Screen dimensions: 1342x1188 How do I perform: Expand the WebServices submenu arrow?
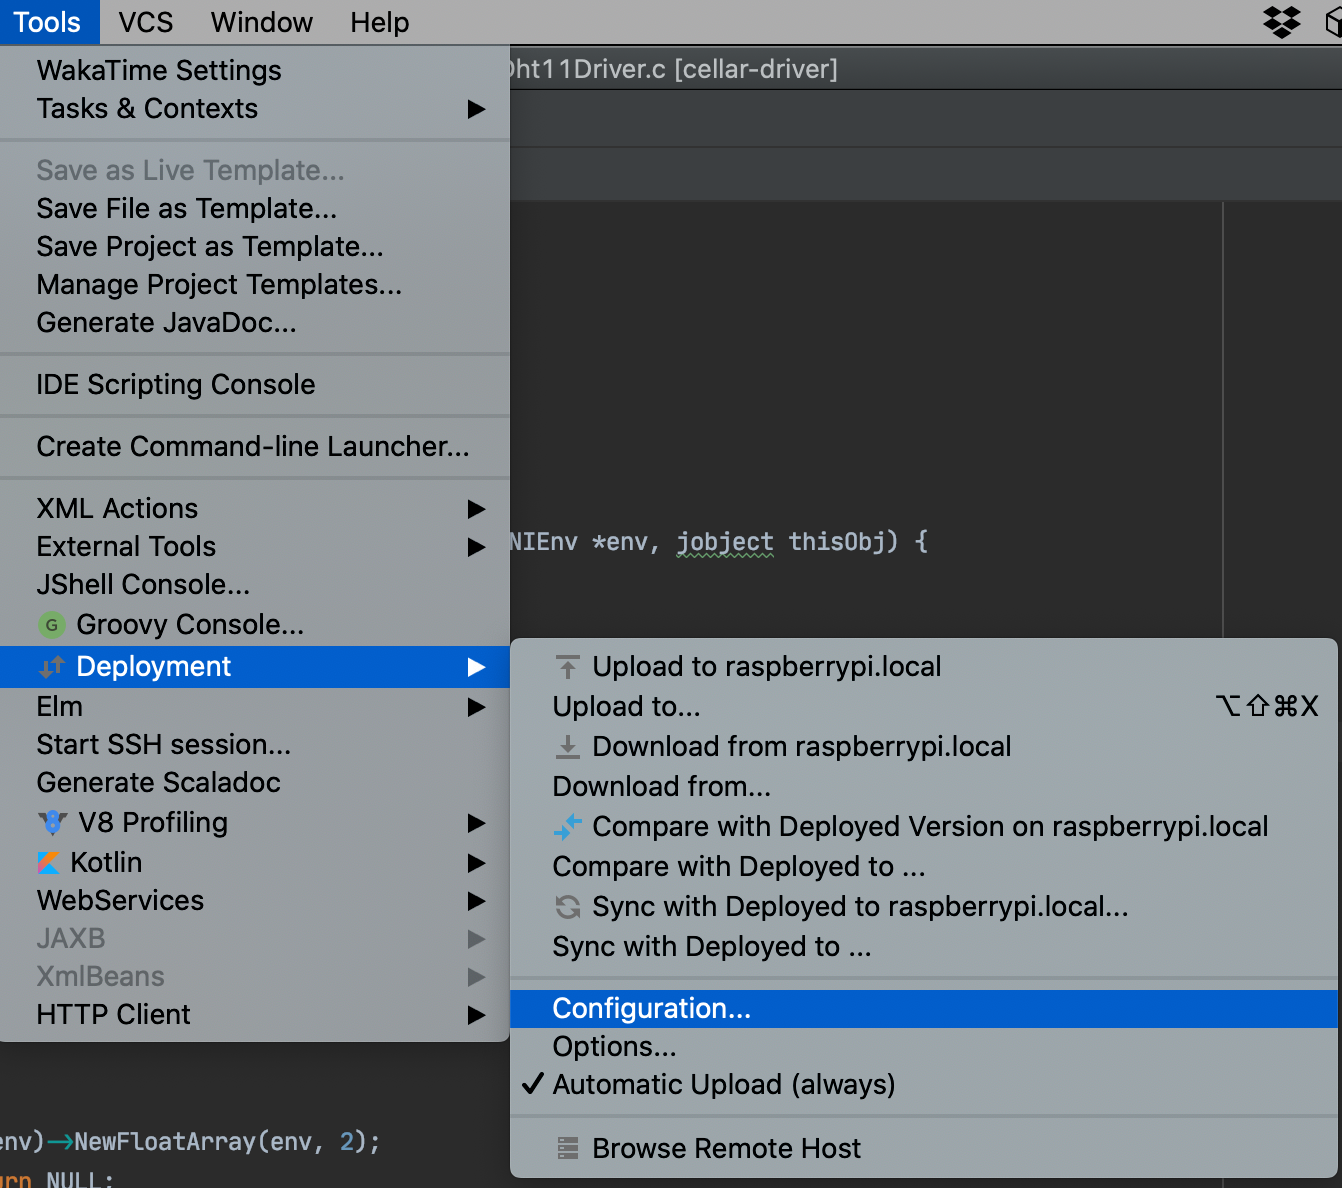[477, 901]
